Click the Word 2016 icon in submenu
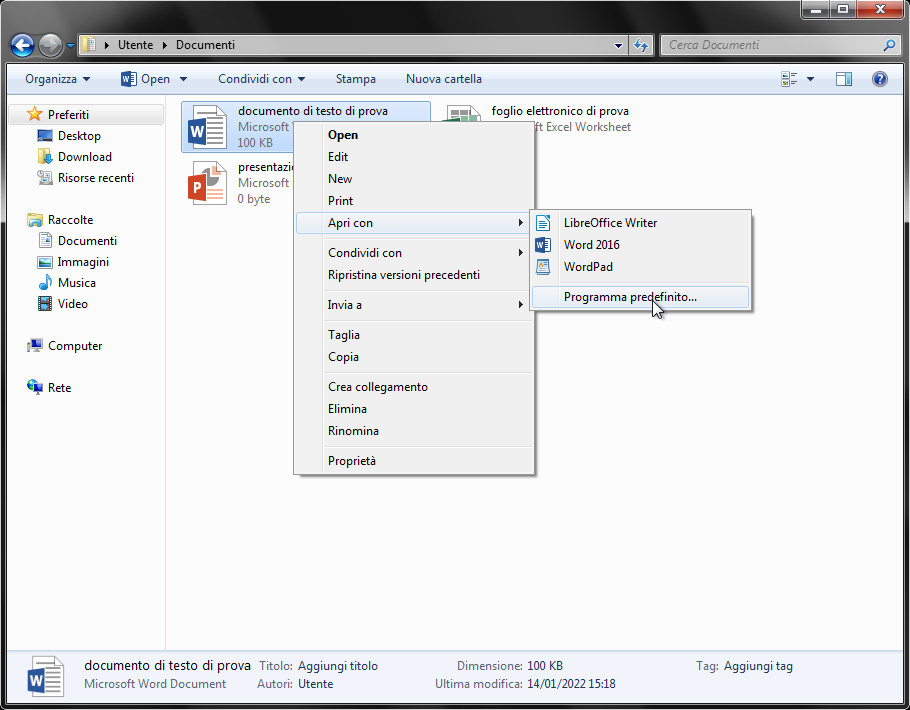910x710 pixels. coord(544,245)
